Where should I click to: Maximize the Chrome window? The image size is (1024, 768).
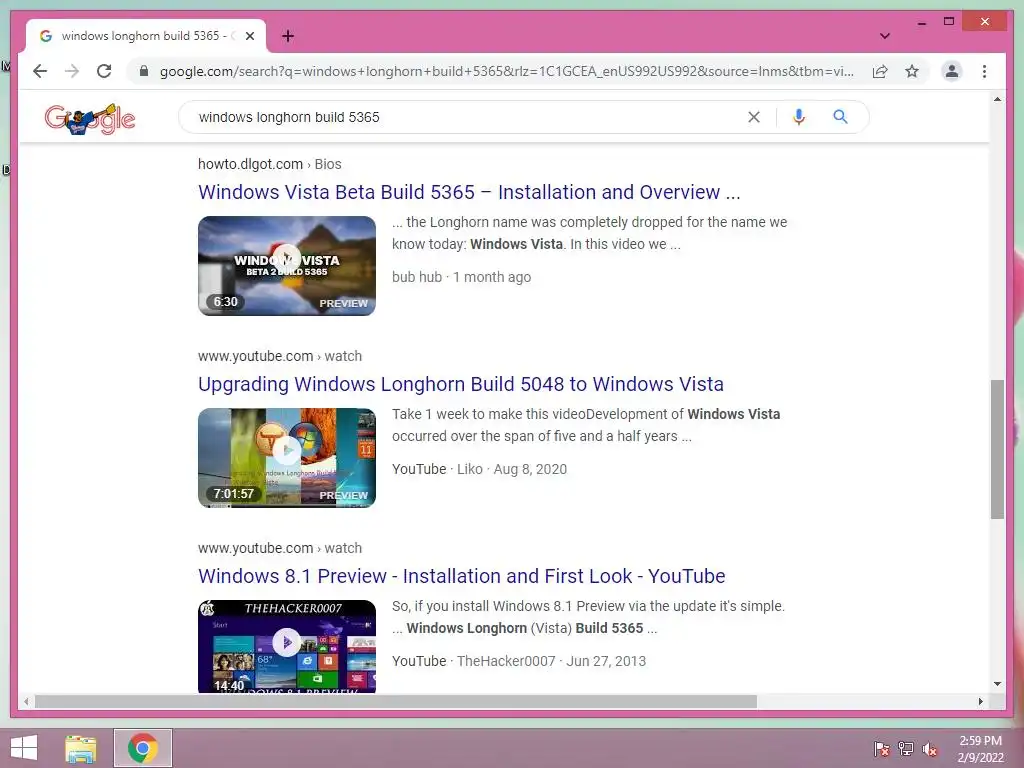949,22
